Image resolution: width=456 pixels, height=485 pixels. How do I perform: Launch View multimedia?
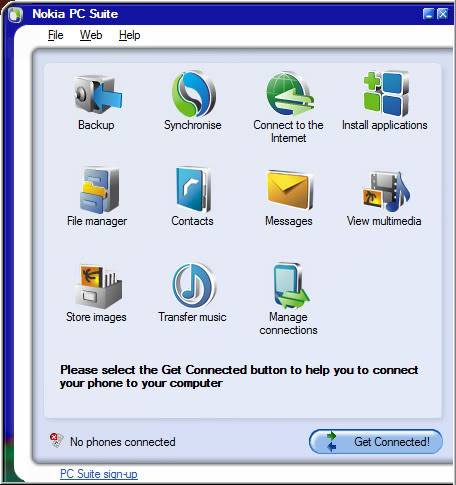[386, 191]
